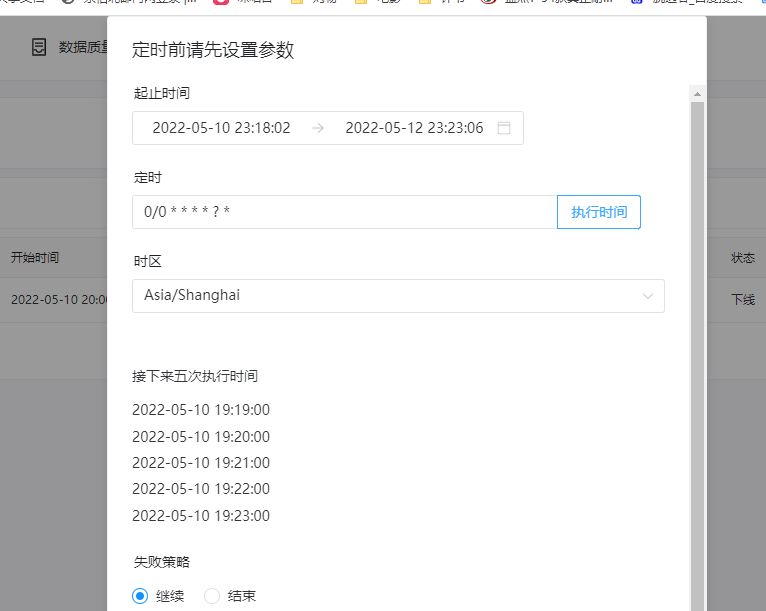Expand timezone list via chevron arrow
This screenshot has width=766, height=611.
coord(648,296)
